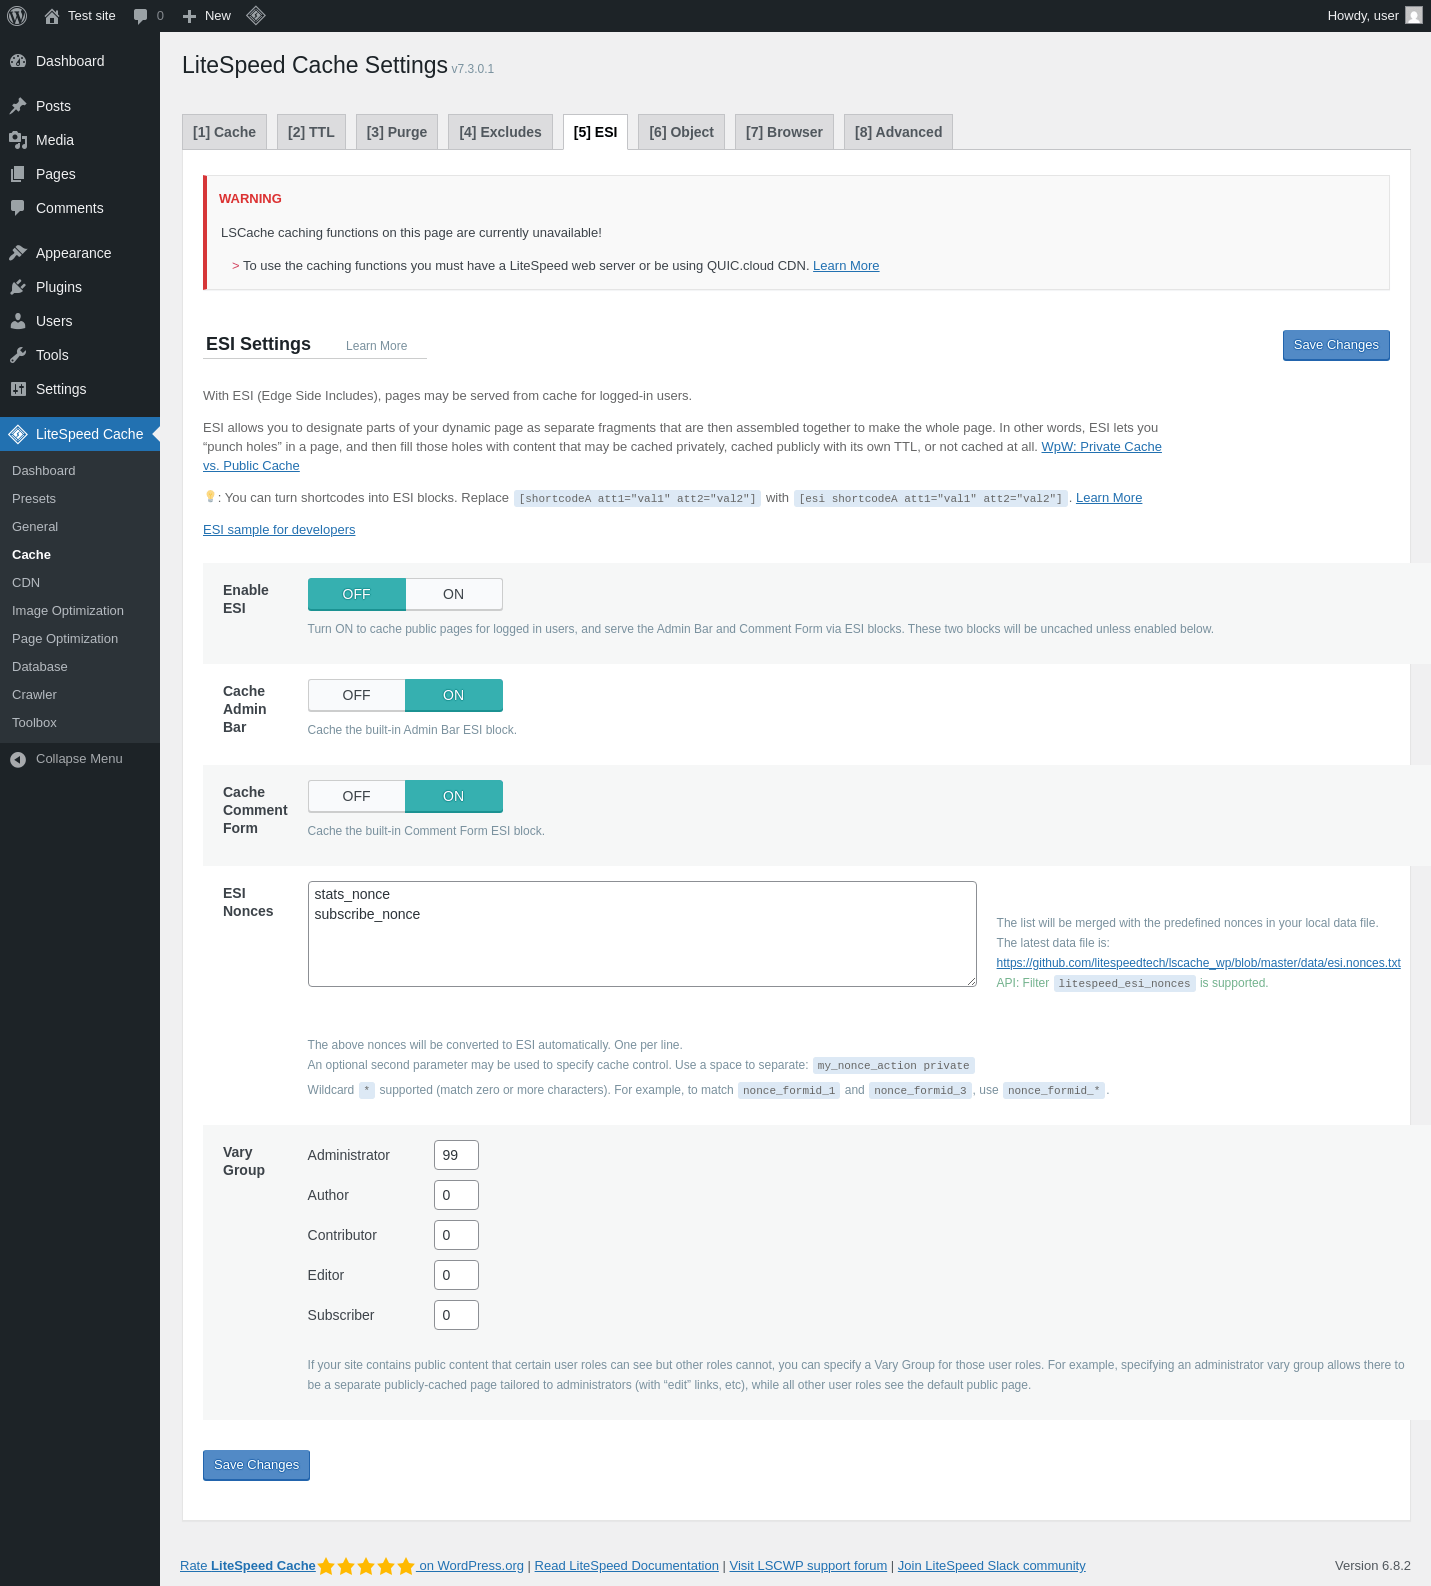Click top Save Changes button
The width and height of the screenshot is (1431, 1586).
[x=1336, y=345]
